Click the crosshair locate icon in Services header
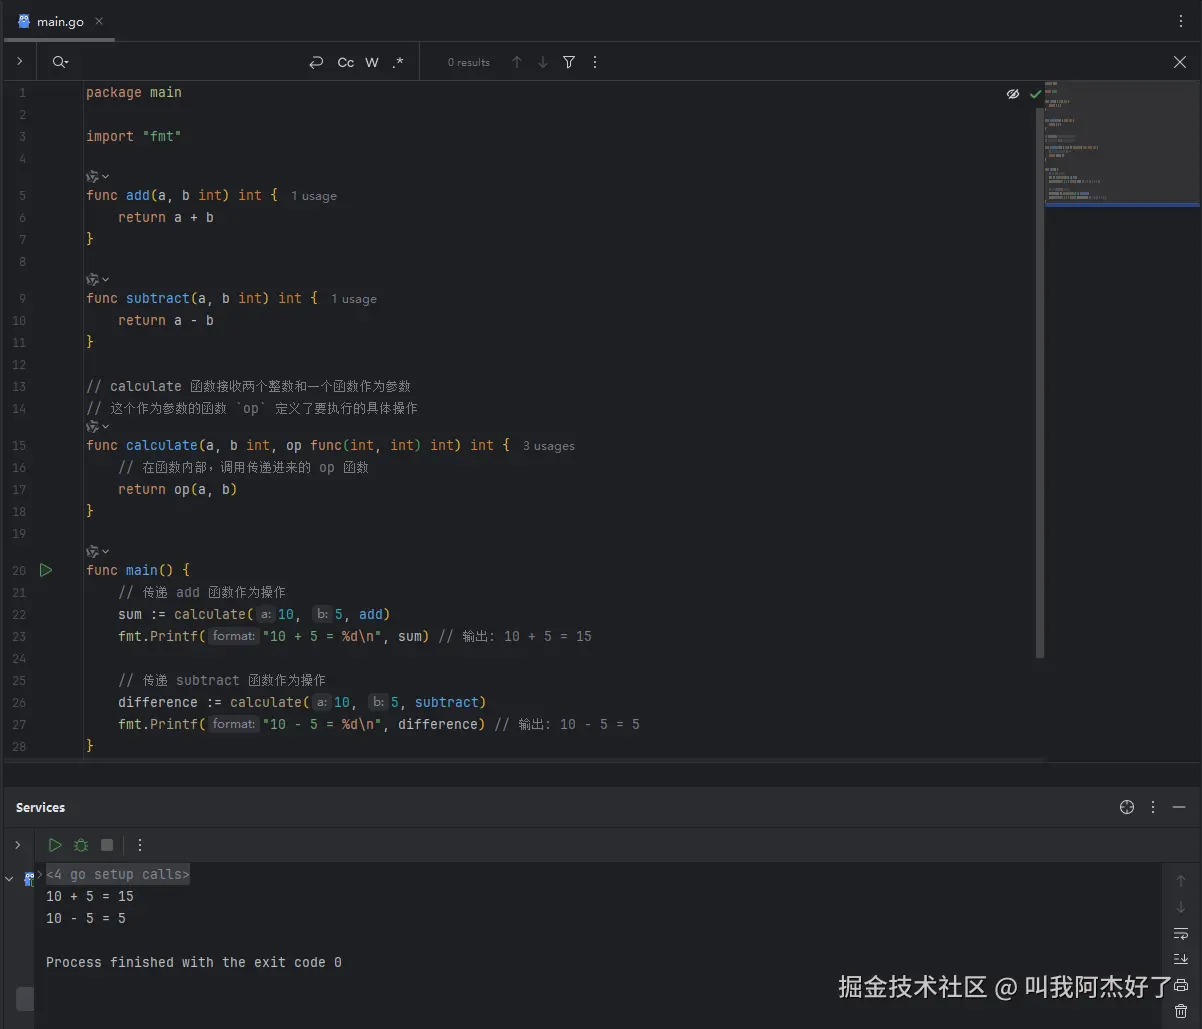 1127,807
